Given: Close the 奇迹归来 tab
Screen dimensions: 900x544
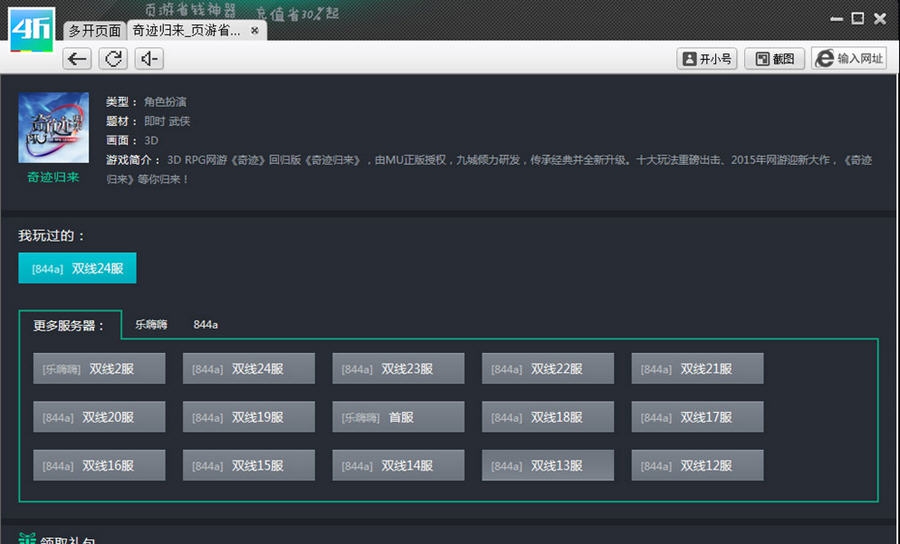Looking at the screenshot, I should click(x=254, y=30).
